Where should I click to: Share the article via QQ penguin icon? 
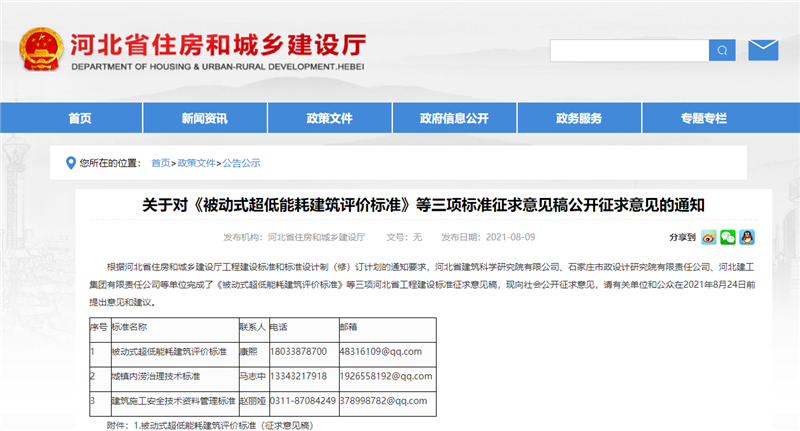[746, 237]
